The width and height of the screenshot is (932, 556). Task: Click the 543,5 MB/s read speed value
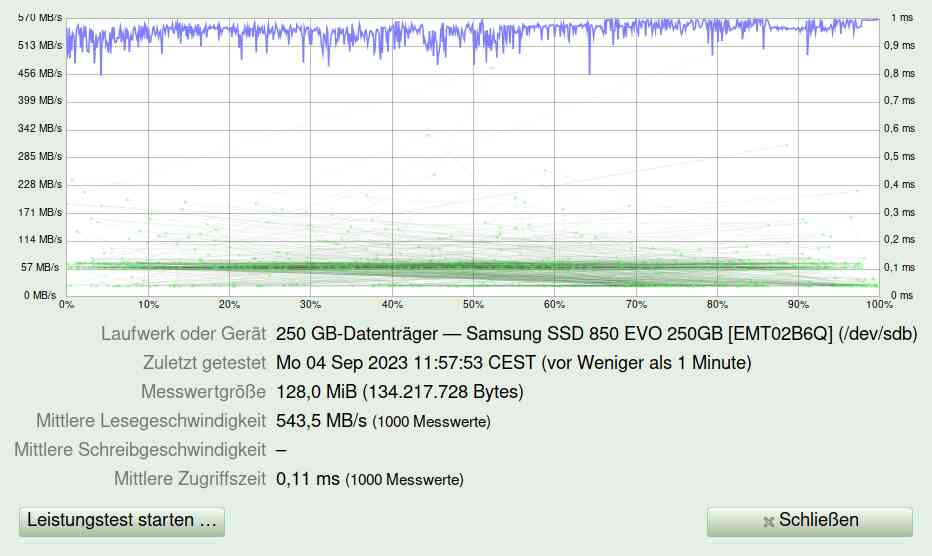pyautogui.click(x=322, y=421)
